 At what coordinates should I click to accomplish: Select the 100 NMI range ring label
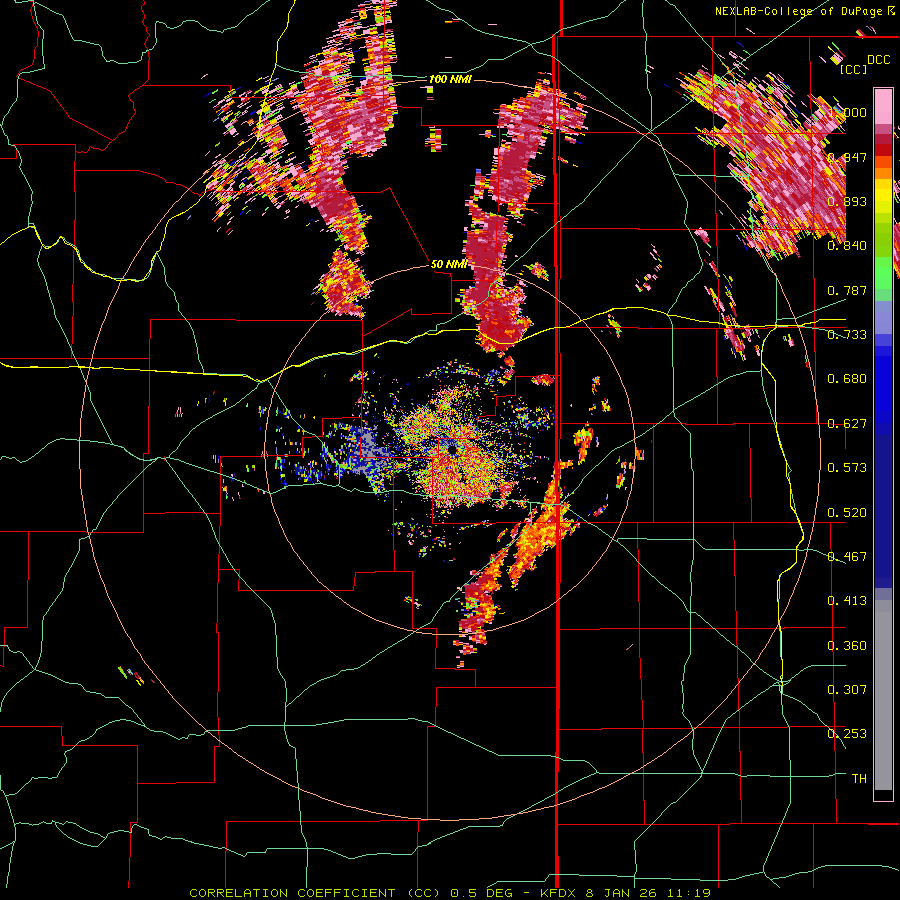tap(450, 79)
